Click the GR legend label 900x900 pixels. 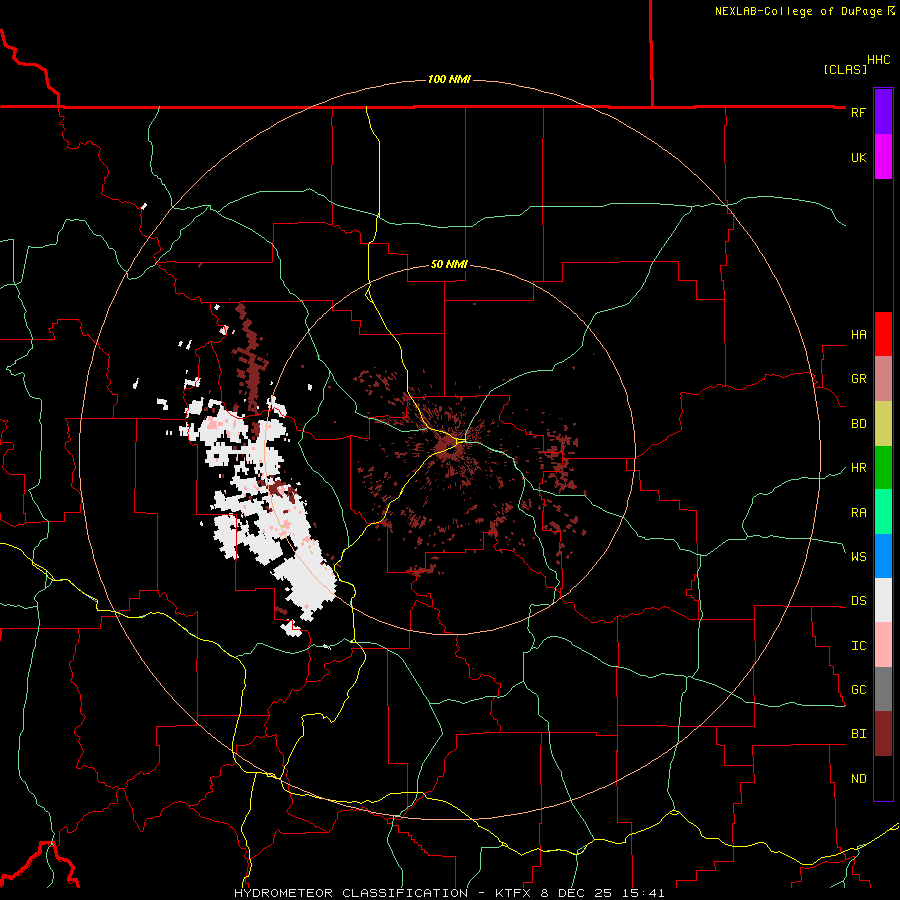(x=858, y=379)
